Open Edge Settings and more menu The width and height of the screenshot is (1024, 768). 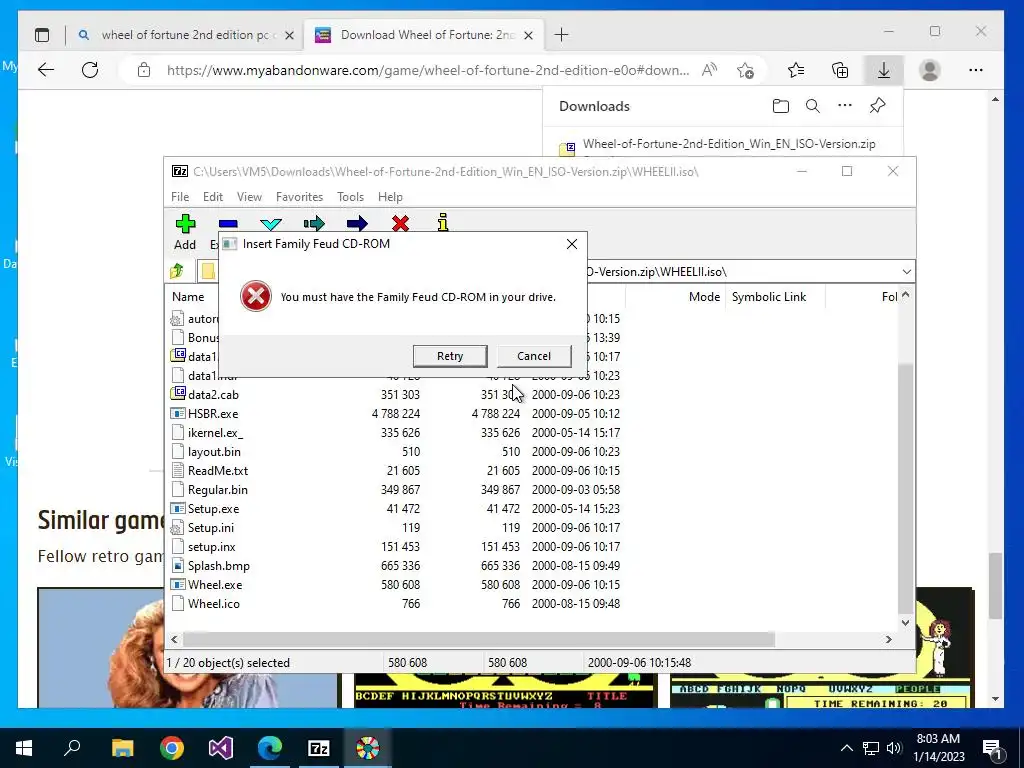pos(976,70)
